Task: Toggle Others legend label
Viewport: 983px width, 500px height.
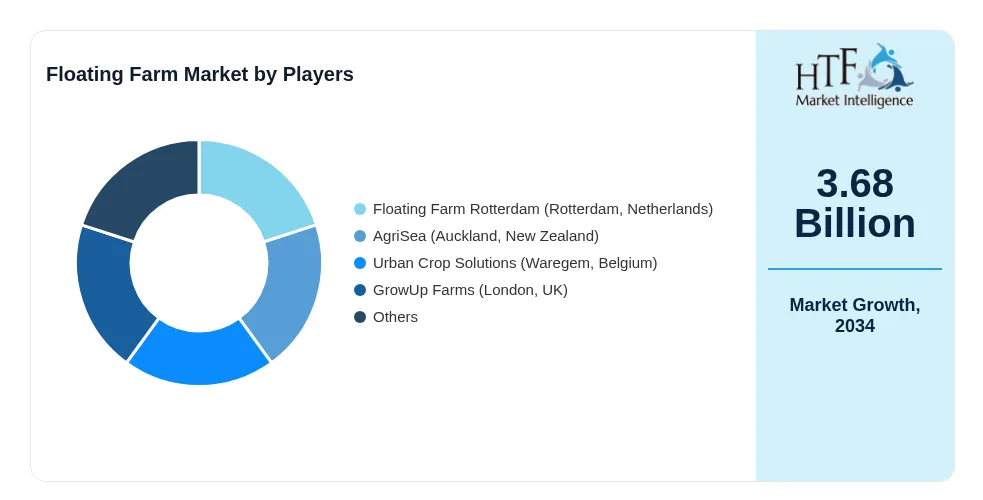Action: (395, 316)
